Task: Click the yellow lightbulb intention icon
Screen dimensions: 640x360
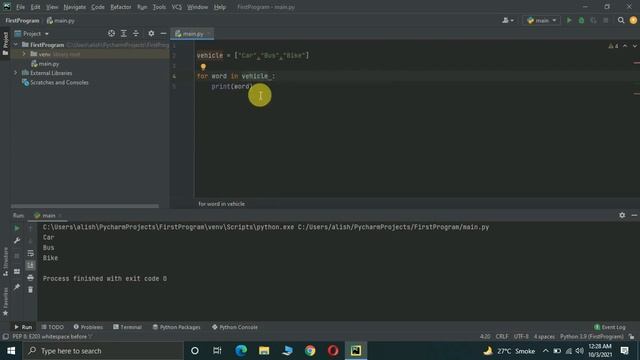Action: [203, 67]
